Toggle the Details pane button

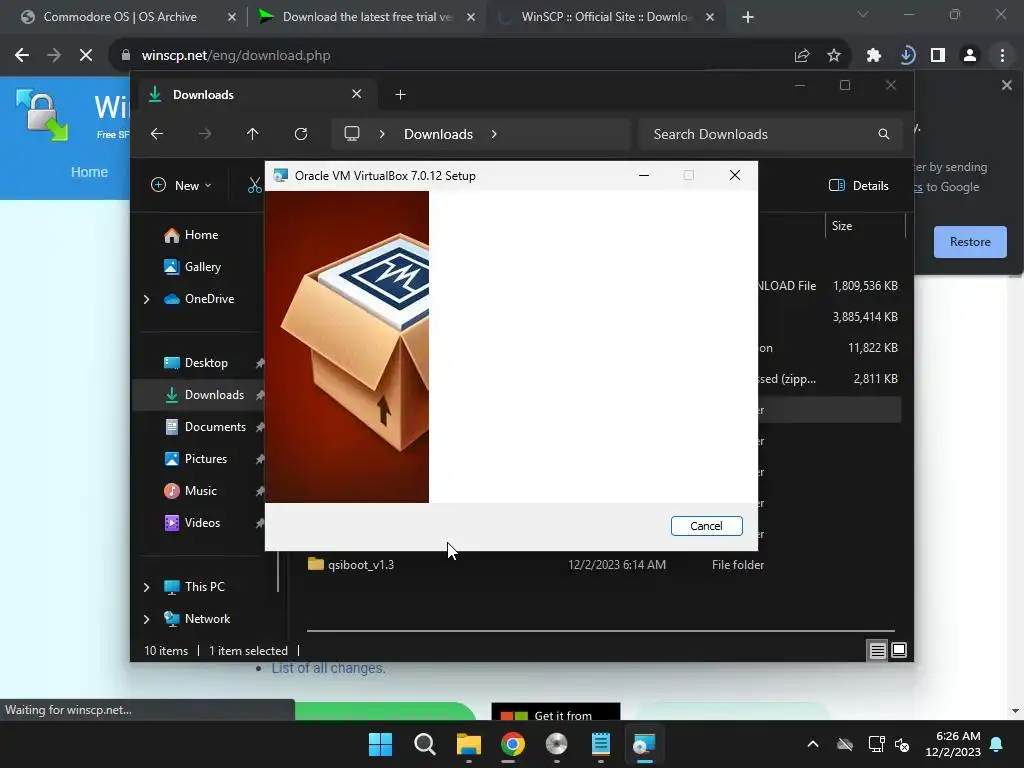[x=859, y=185]
